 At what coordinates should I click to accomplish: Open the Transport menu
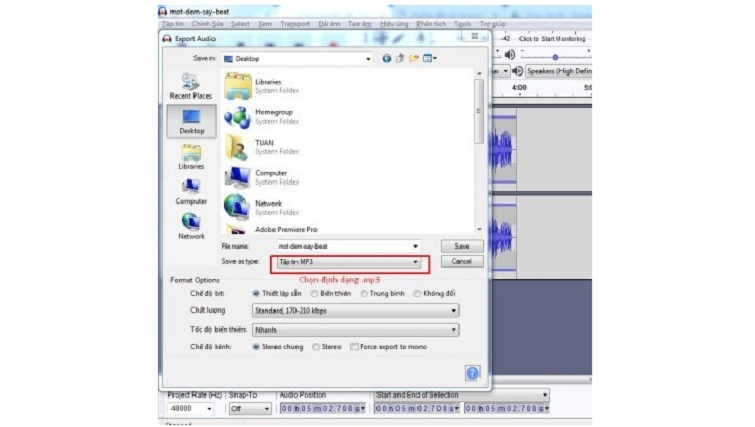(x=295, y=23)
